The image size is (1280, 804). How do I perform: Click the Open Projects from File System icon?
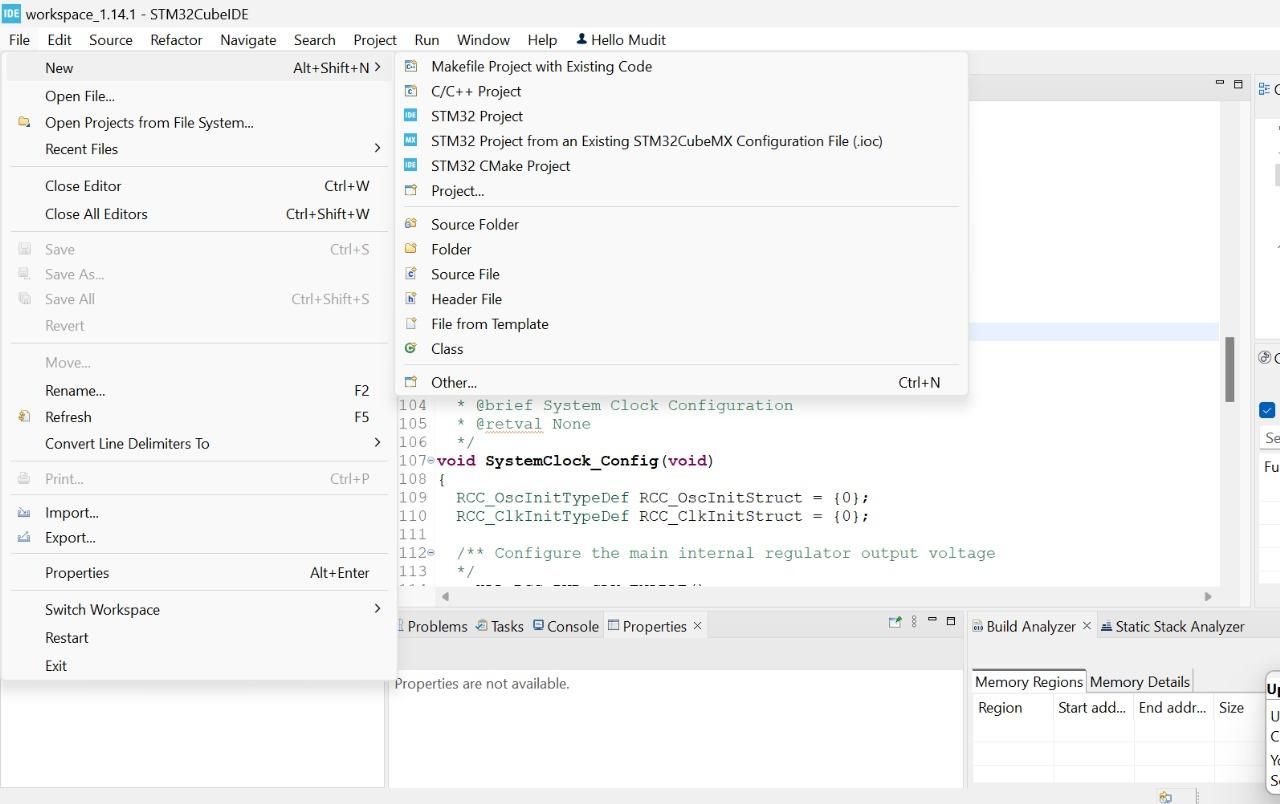coord(24,123)
